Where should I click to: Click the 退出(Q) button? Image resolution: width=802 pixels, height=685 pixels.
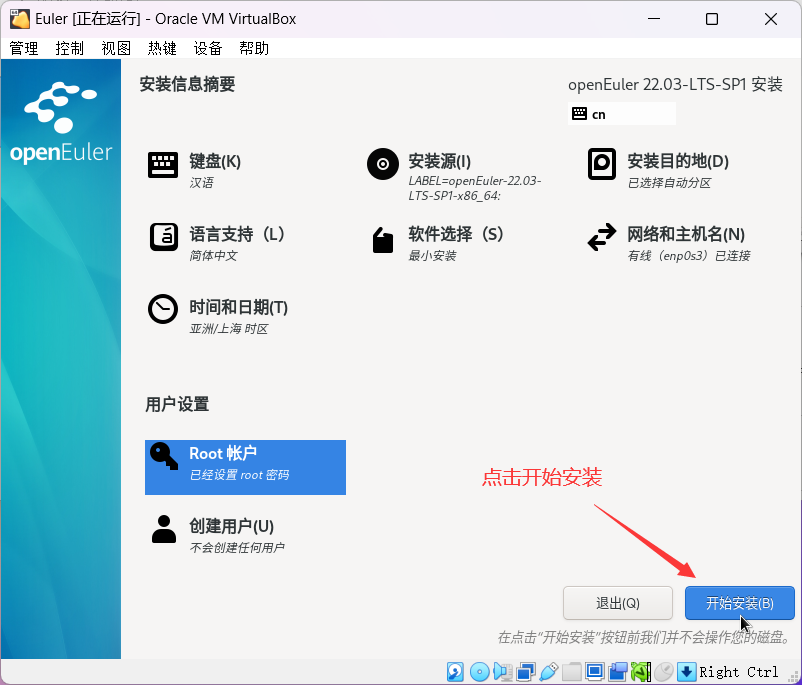click(618, 603)
